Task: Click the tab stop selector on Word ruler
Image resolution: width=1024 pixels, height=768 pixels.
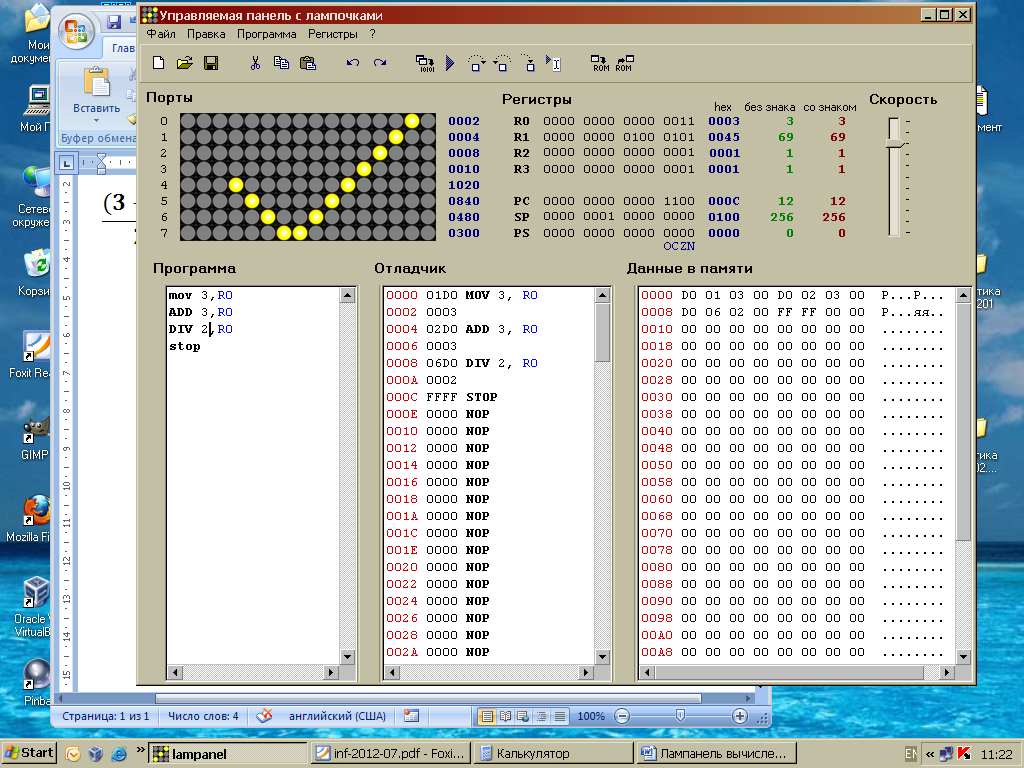Action: [66, 163]
